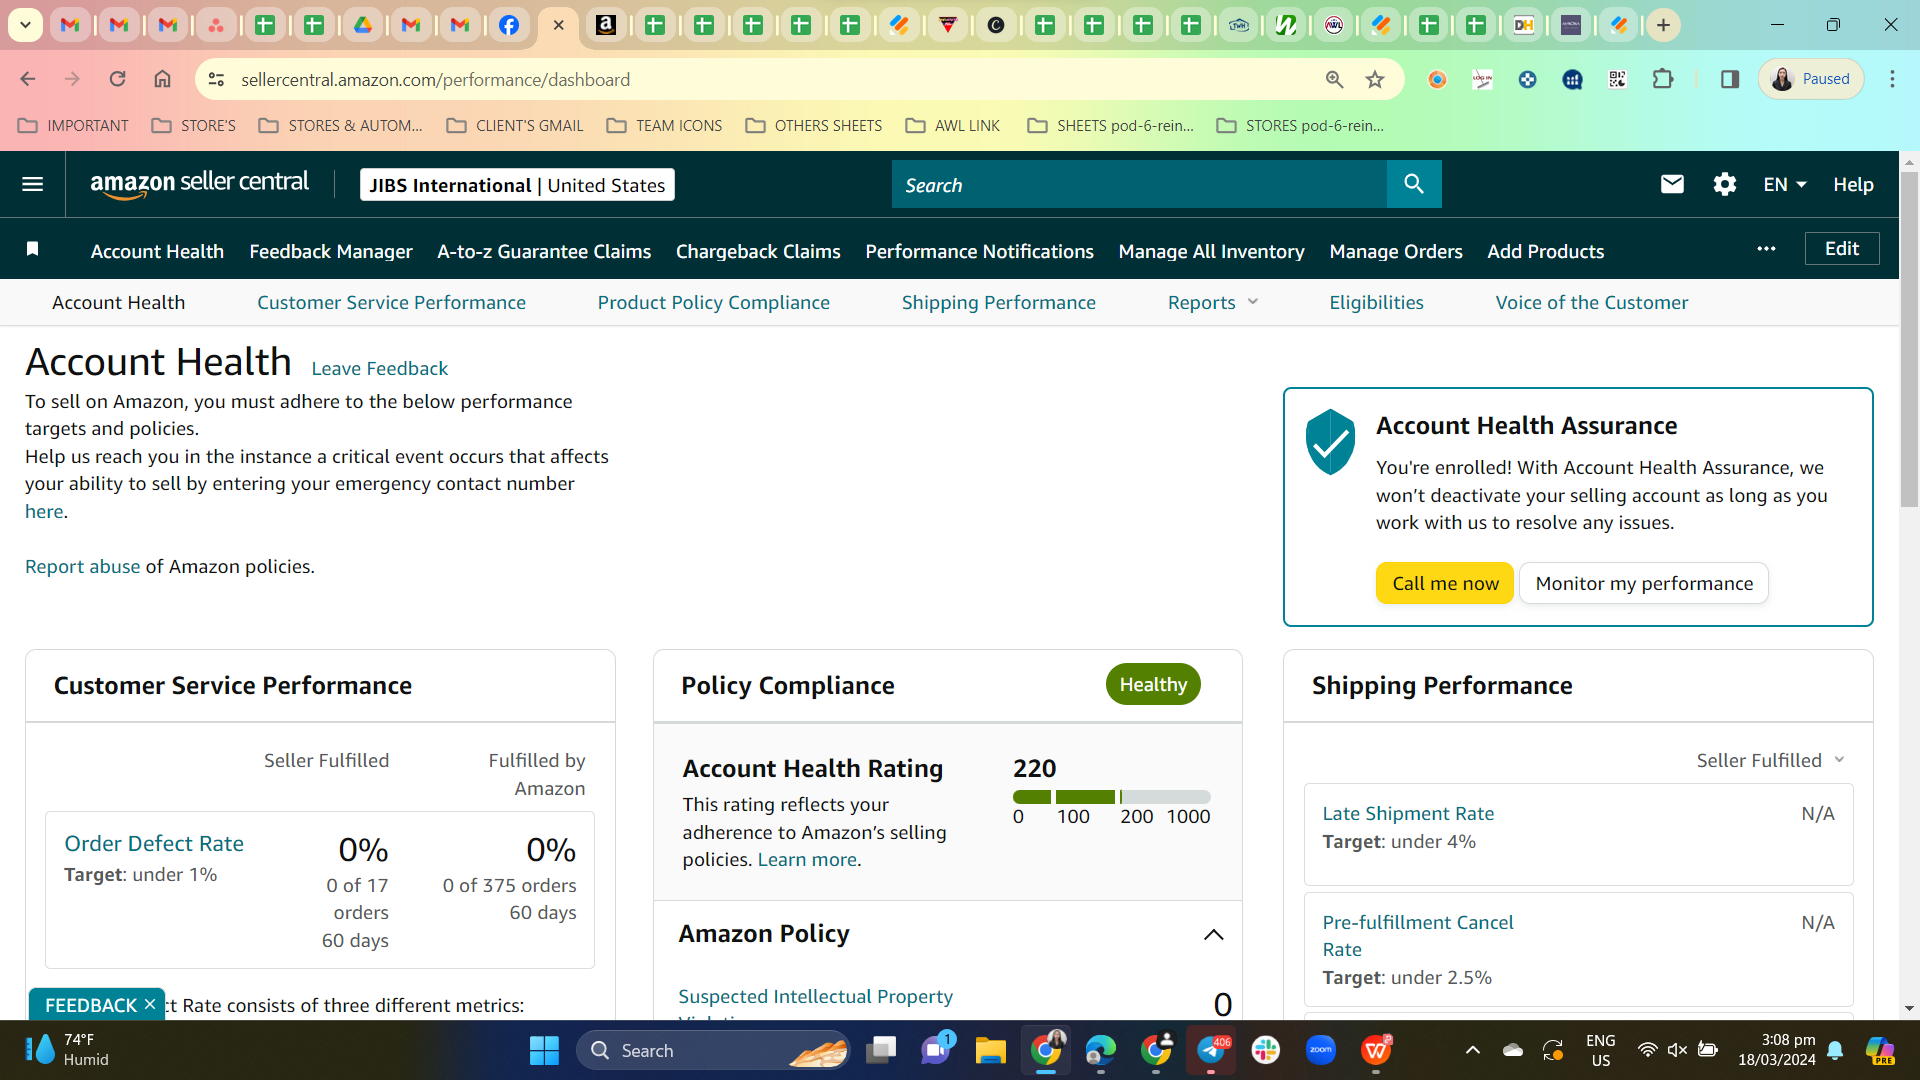Open a new browser tab with plus icon

pos(1663,25)
